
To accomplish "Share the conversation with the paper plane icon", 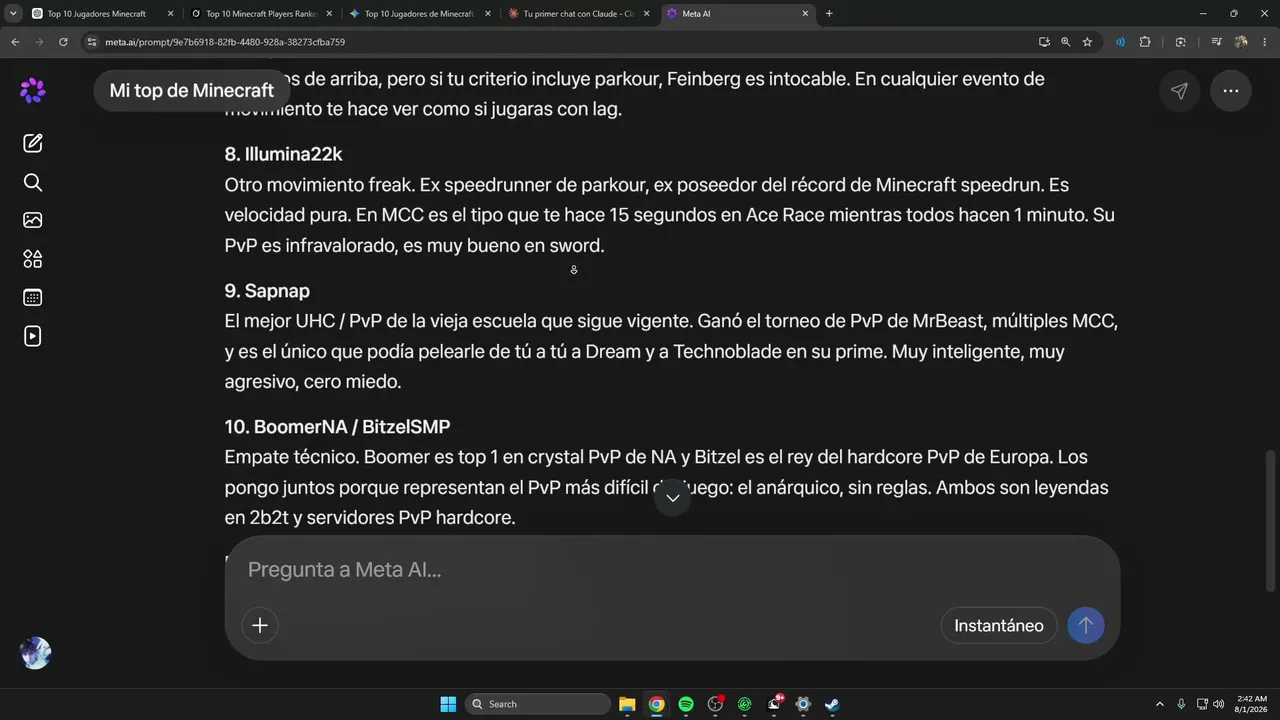I will 1180,91.
